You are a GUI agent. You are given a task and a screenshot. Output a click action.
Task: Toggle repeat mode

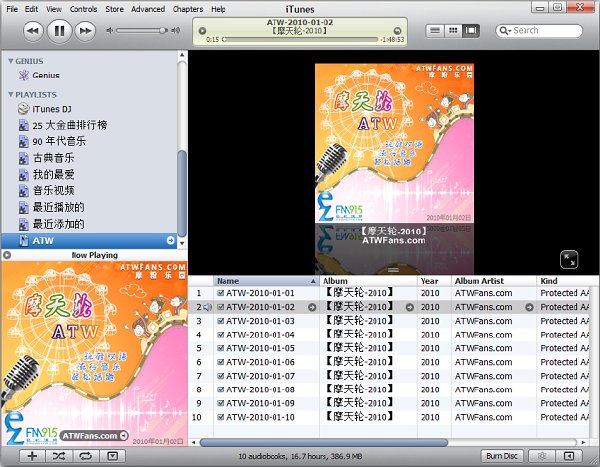(85, 456)
